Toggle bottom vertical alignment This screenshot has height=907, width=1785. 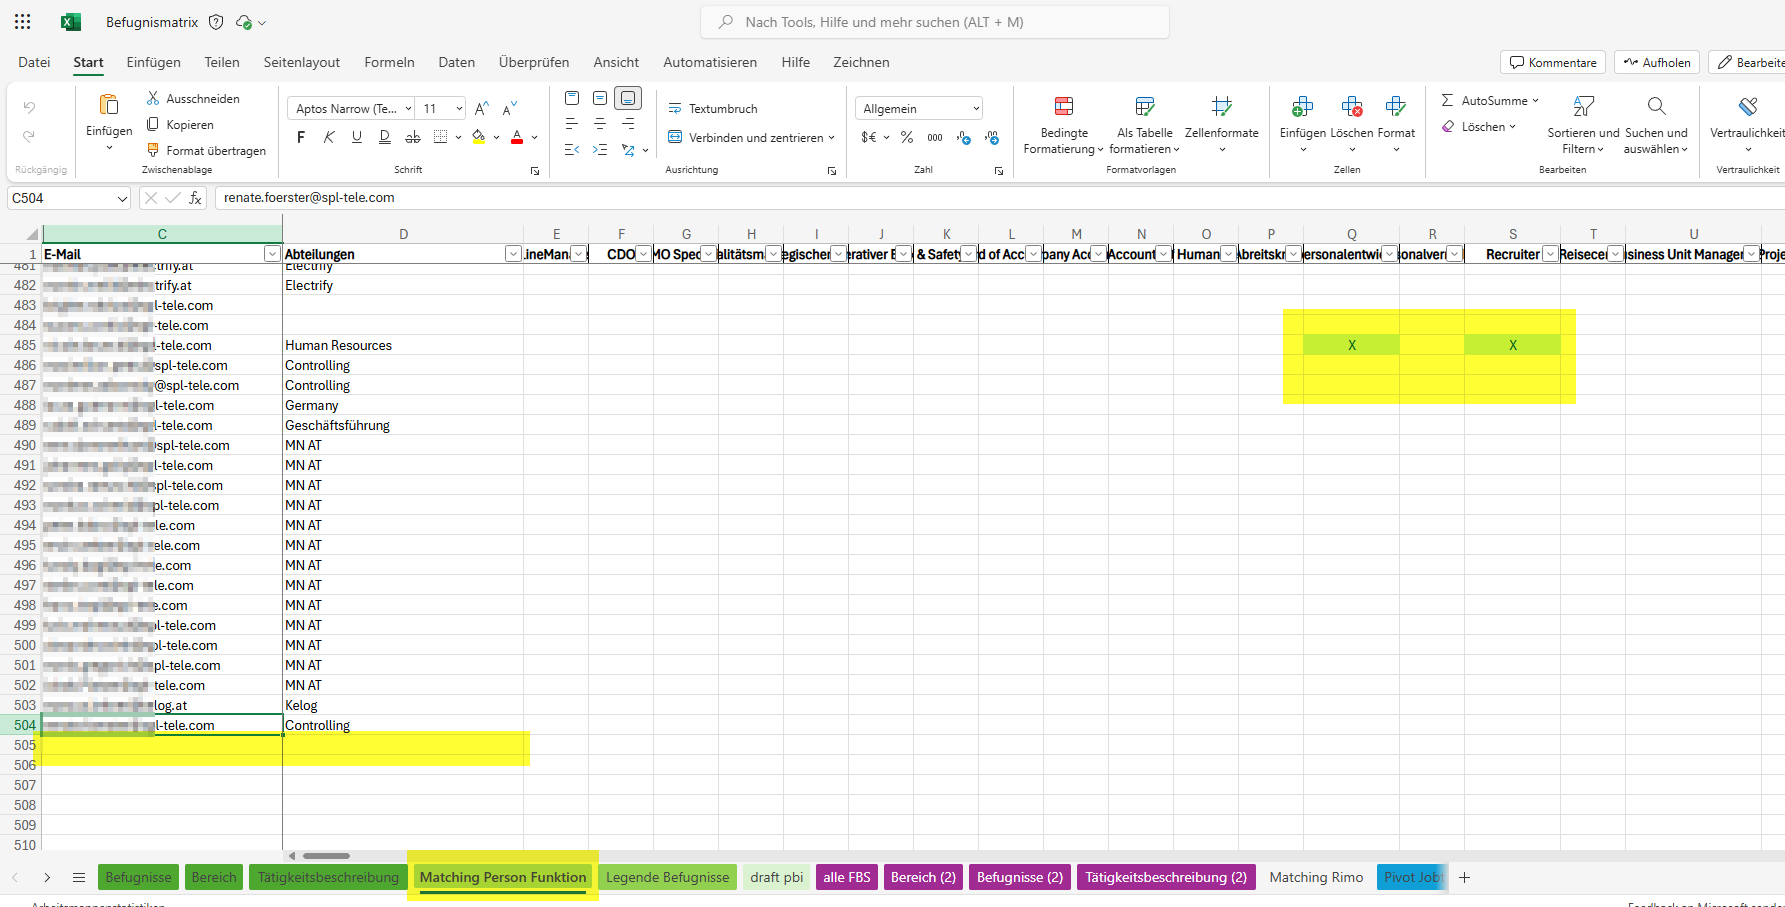pyautogui.click(x=628, y=98)
